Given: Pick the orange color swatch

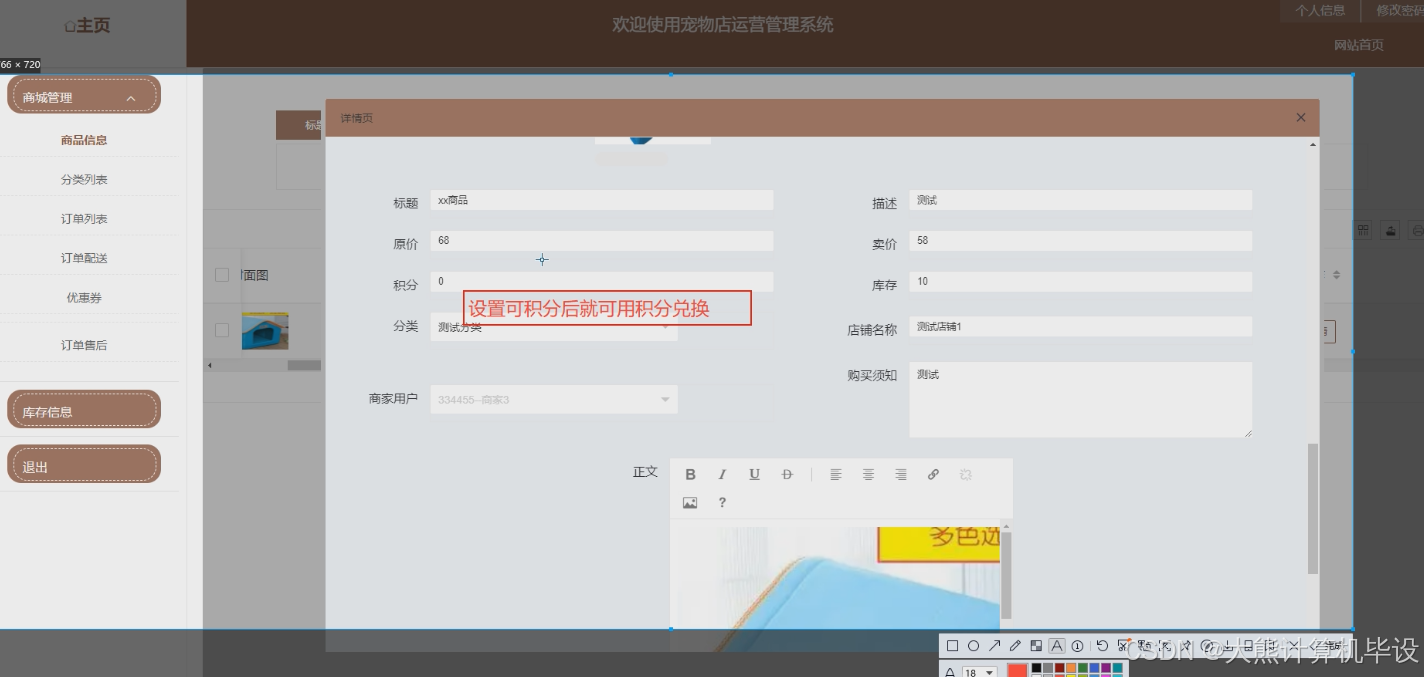Looking at the screenshot, I should 1071,668.
